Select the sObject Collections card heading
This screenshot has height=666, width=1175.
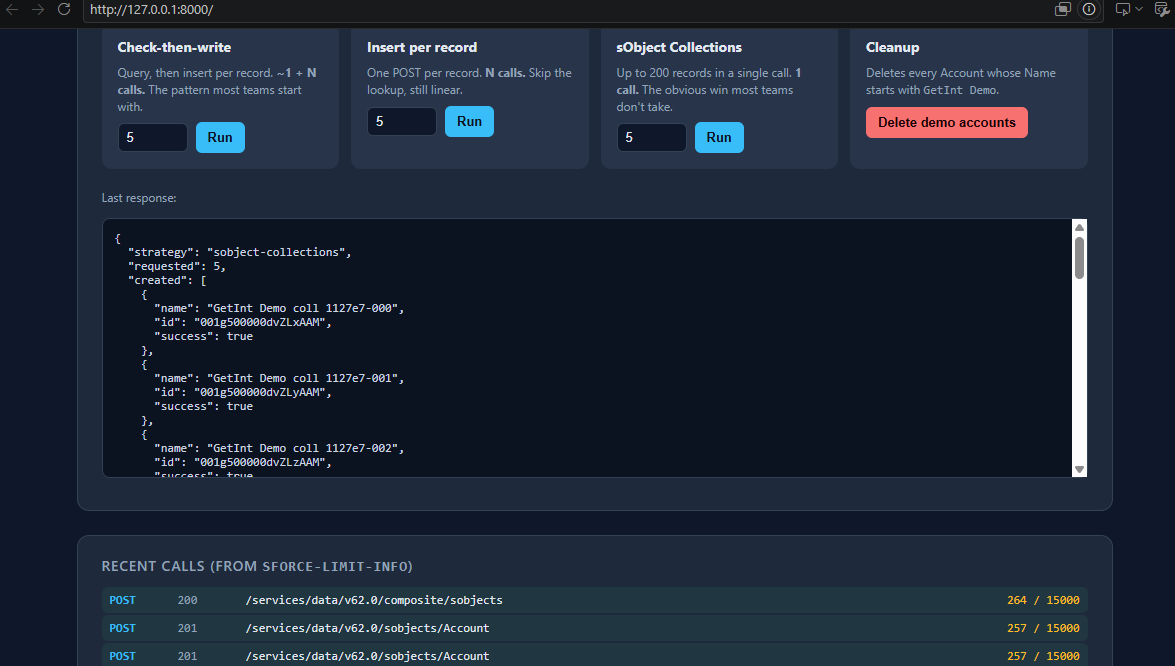[679, 47]
